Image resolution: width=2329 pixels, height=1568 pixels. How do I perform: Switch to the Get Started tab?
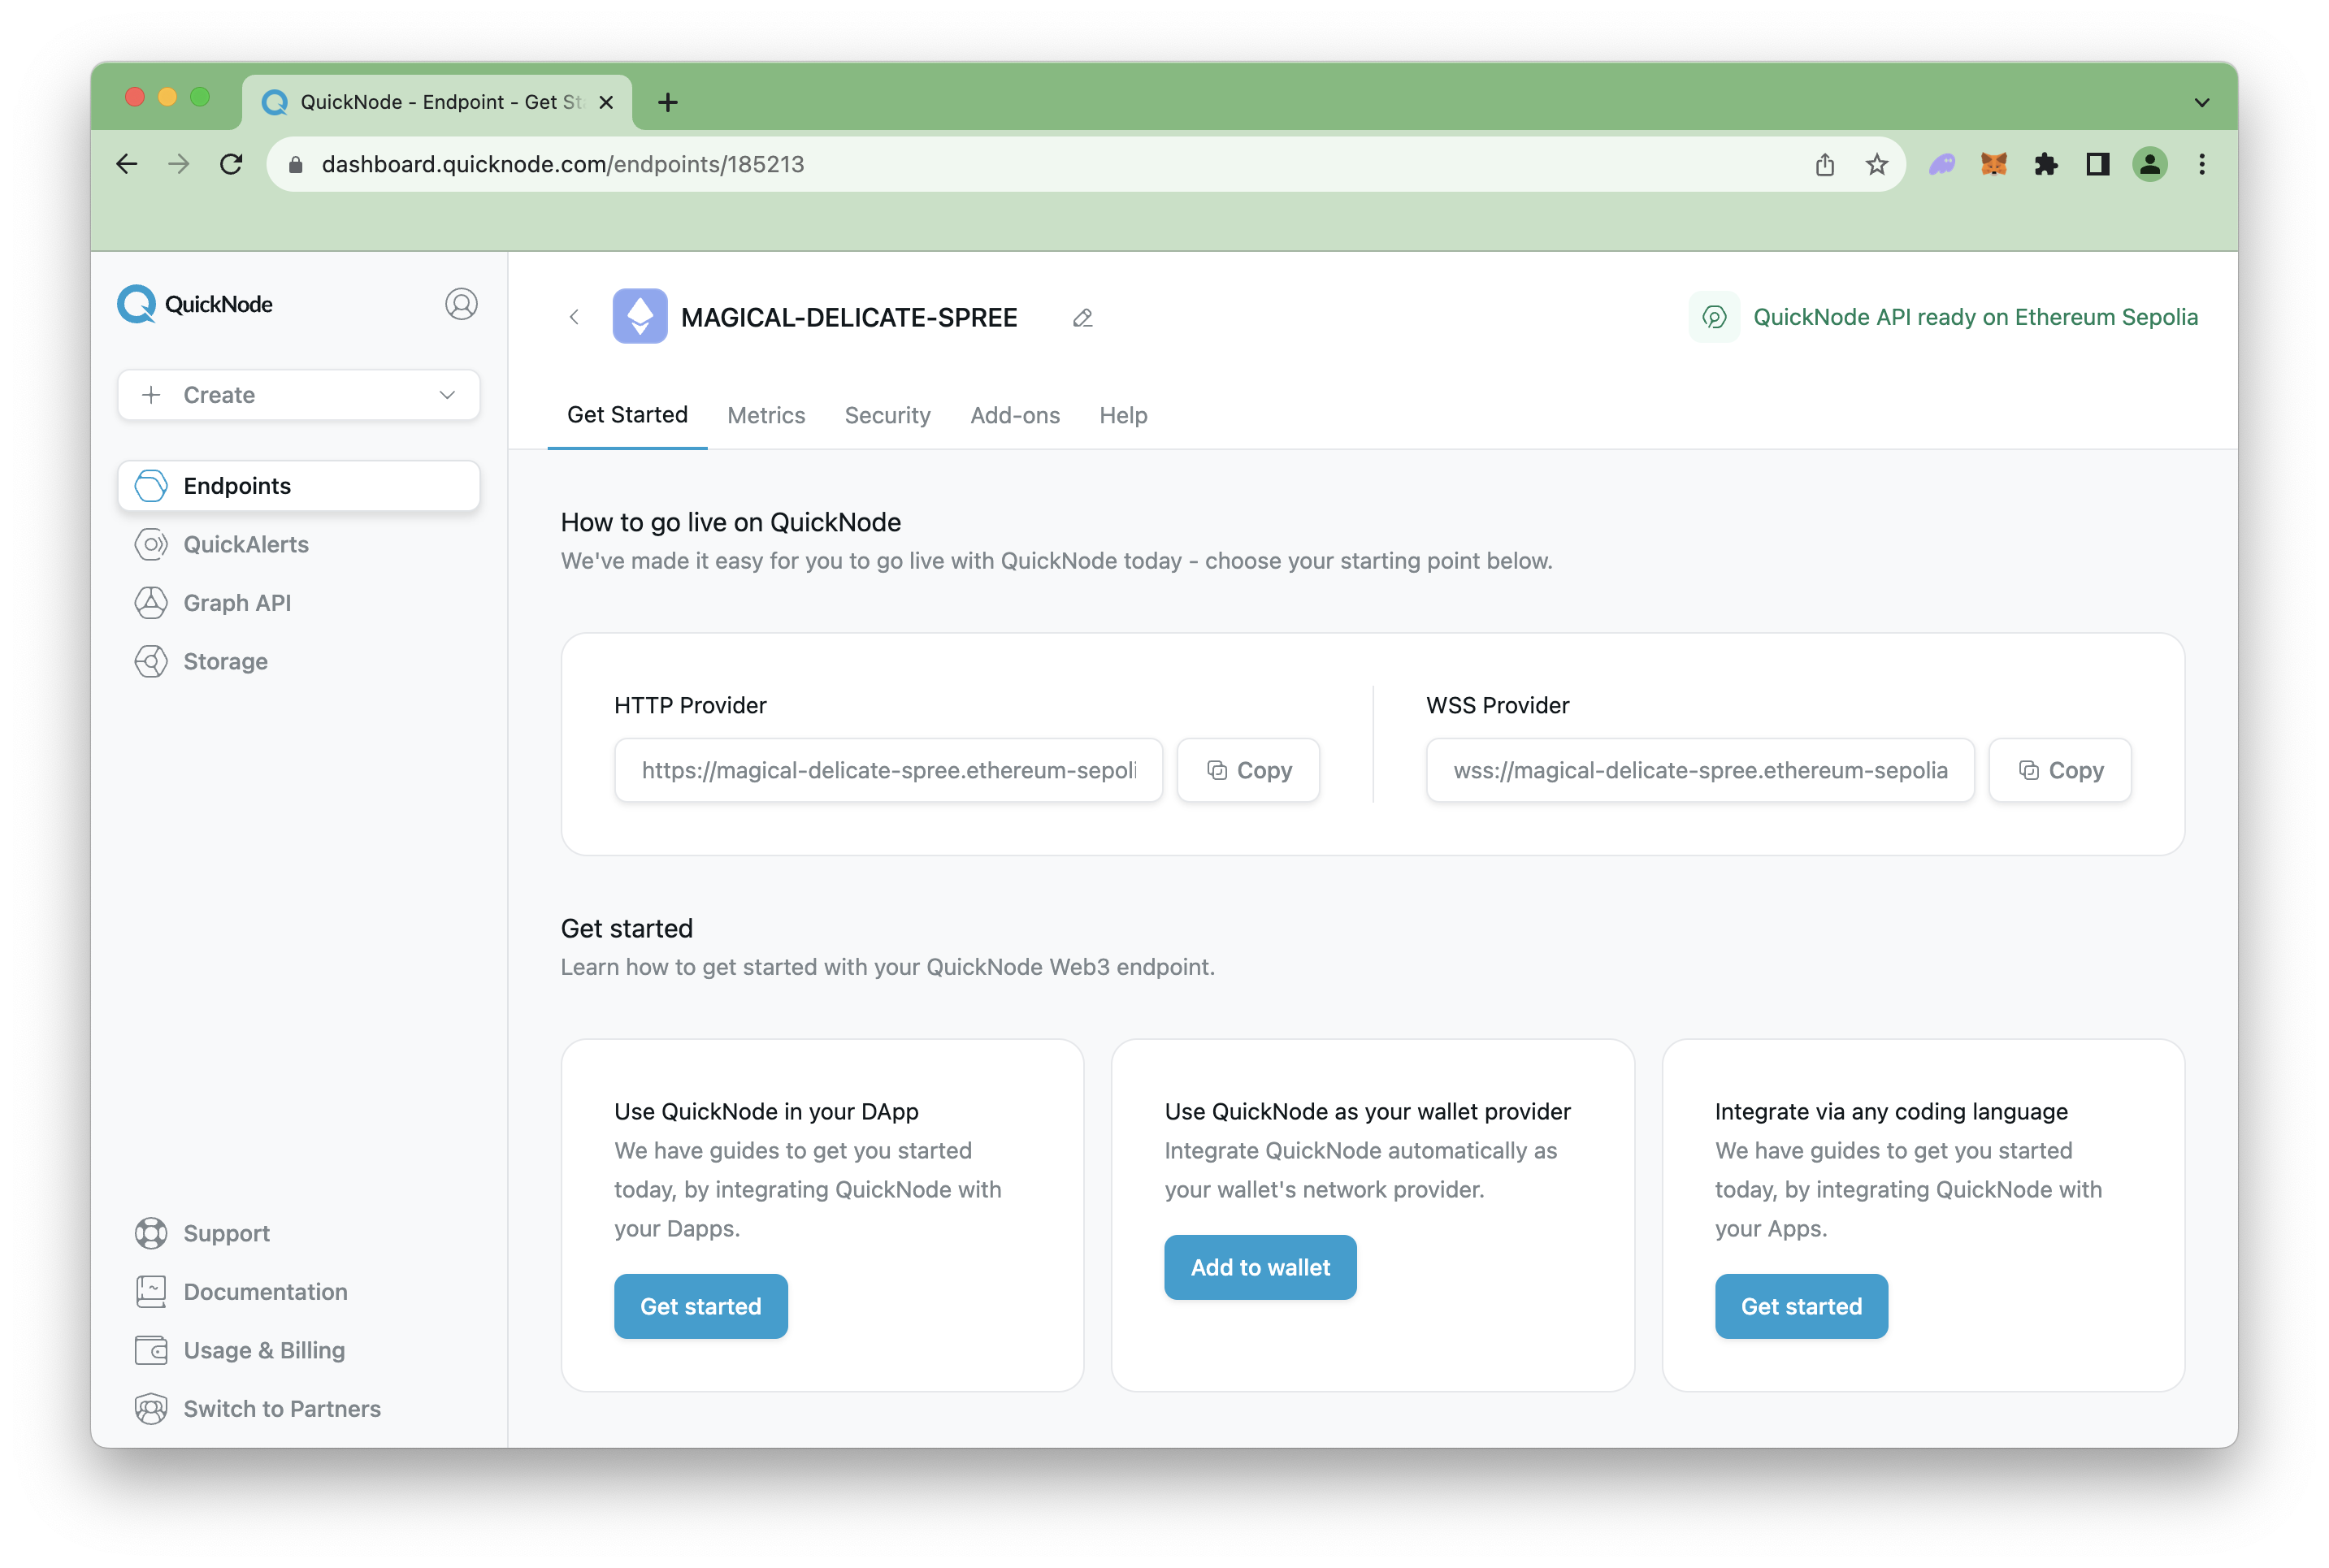click(x=627, y=415)
